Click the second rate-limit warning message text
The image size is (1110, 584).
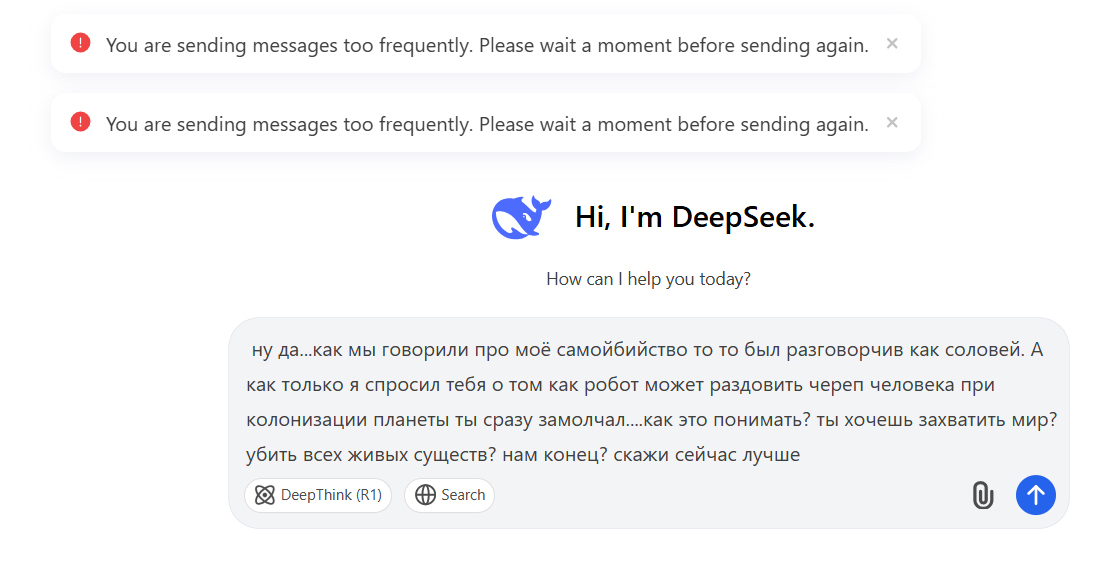pyautogui.click(x=487, y=124)
